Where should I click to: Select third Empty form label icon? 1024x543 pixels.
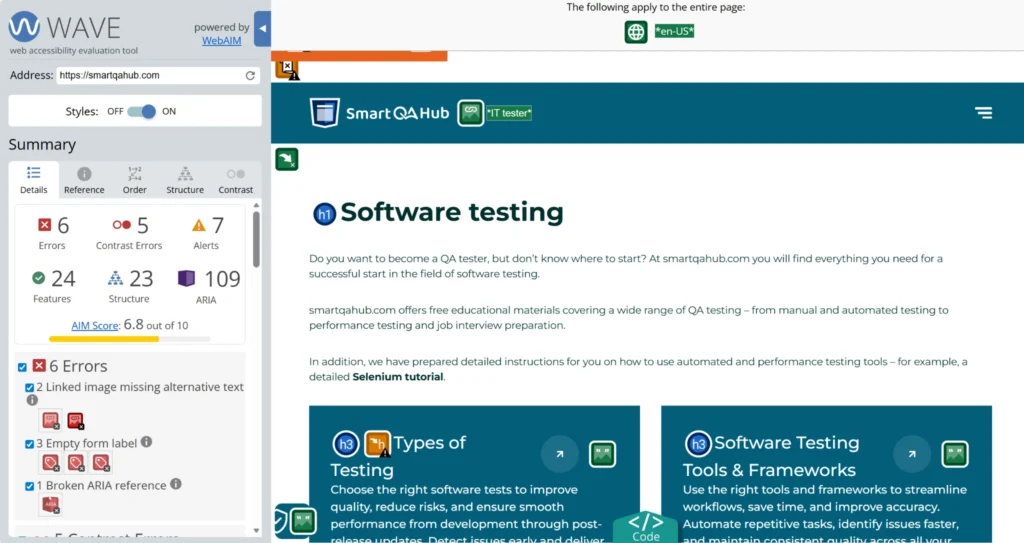[x=101, y=463]
